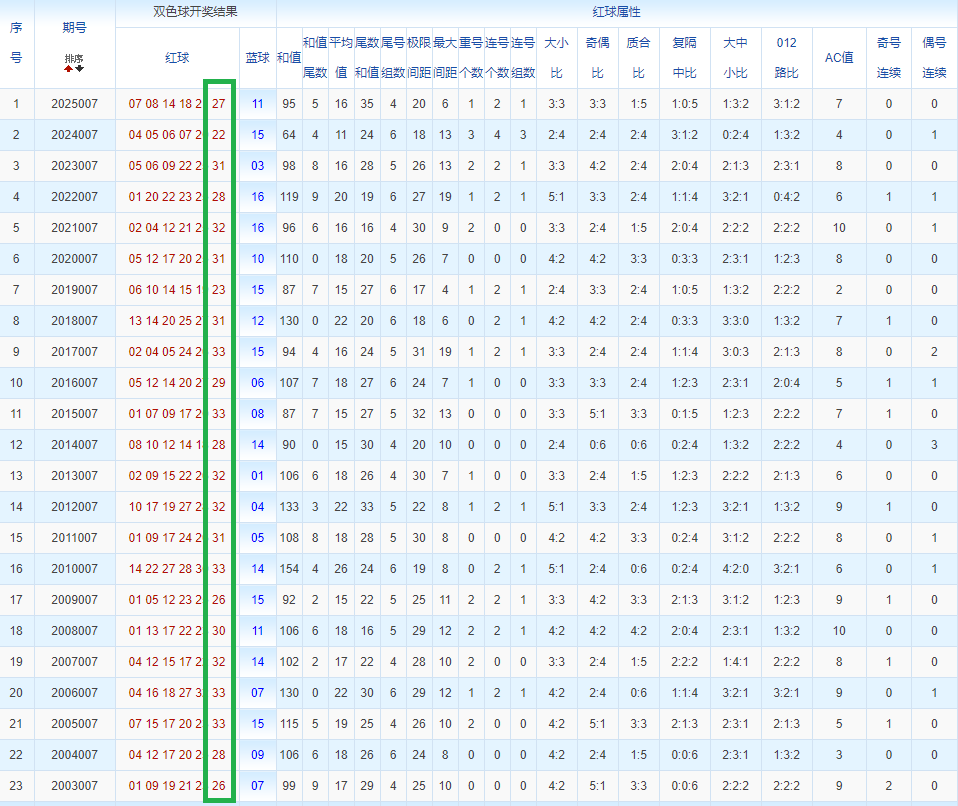Click the red balls of issue 2010007
The width and height of the screenshot is (958, 806).
click(165, 569)
